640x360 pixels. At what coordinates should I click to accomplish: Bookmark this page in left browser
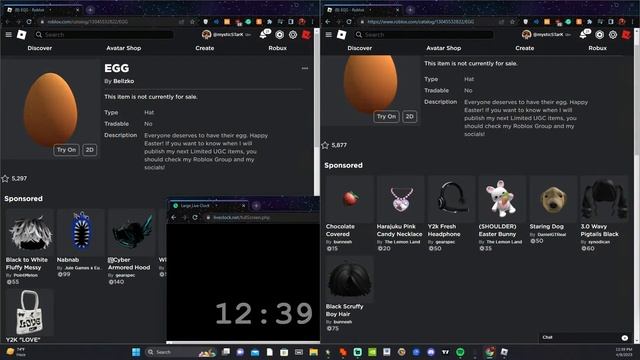(x=192, y=22)
